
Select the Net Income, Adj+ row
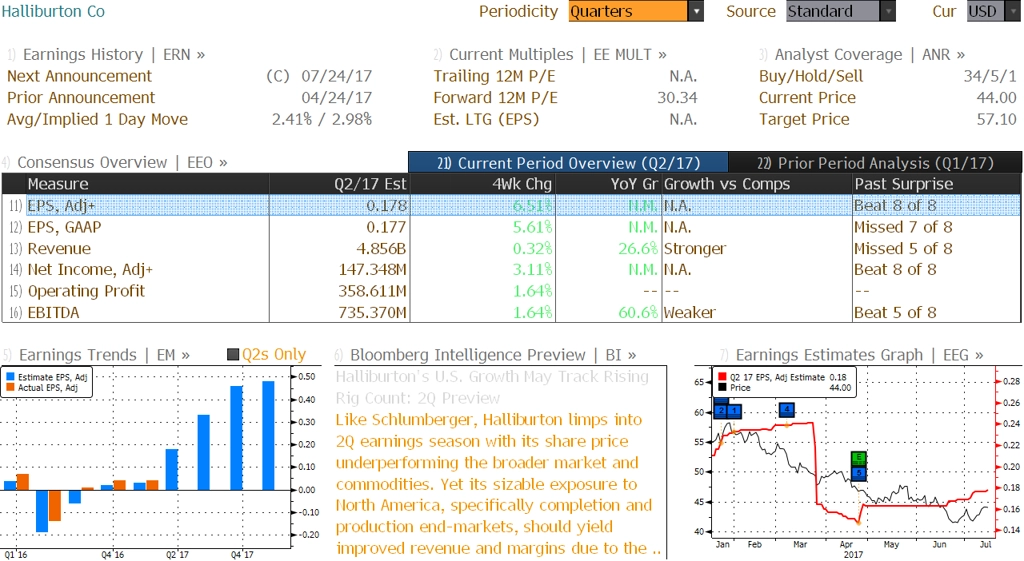511,270
